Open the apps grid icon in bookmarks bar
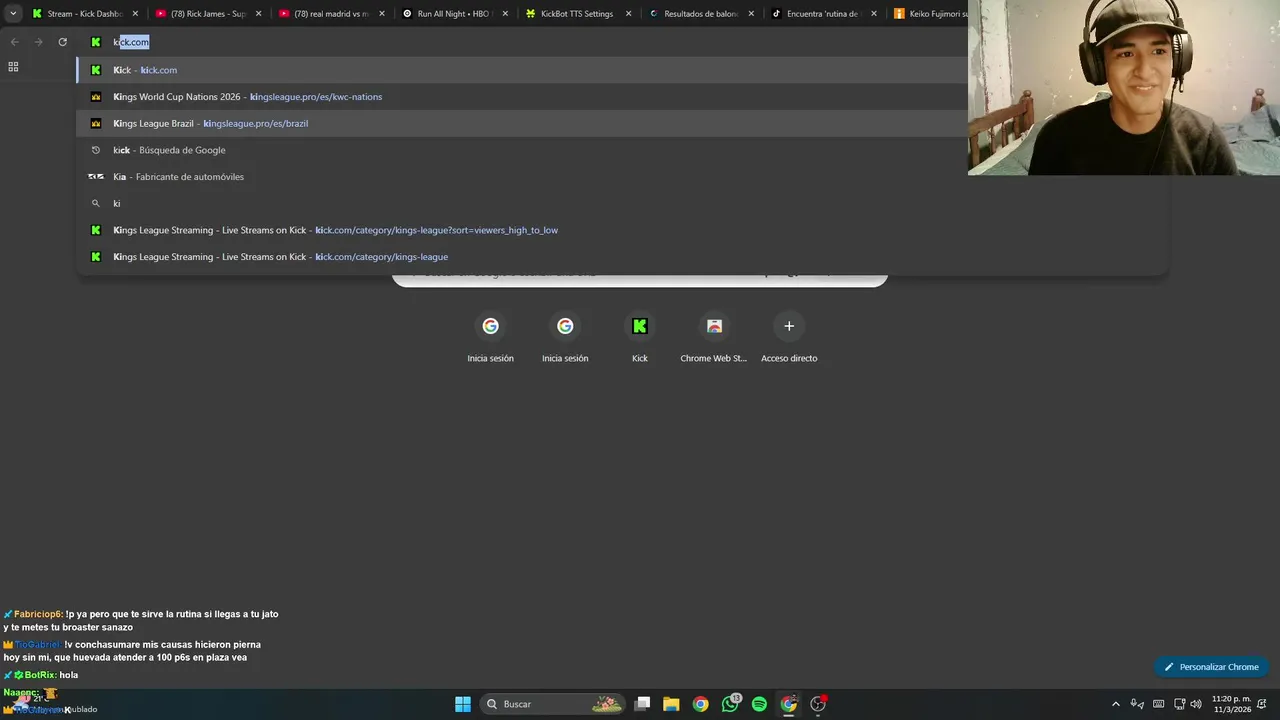This screenshot has width=1280, height=720. click(x=13, y=67)
